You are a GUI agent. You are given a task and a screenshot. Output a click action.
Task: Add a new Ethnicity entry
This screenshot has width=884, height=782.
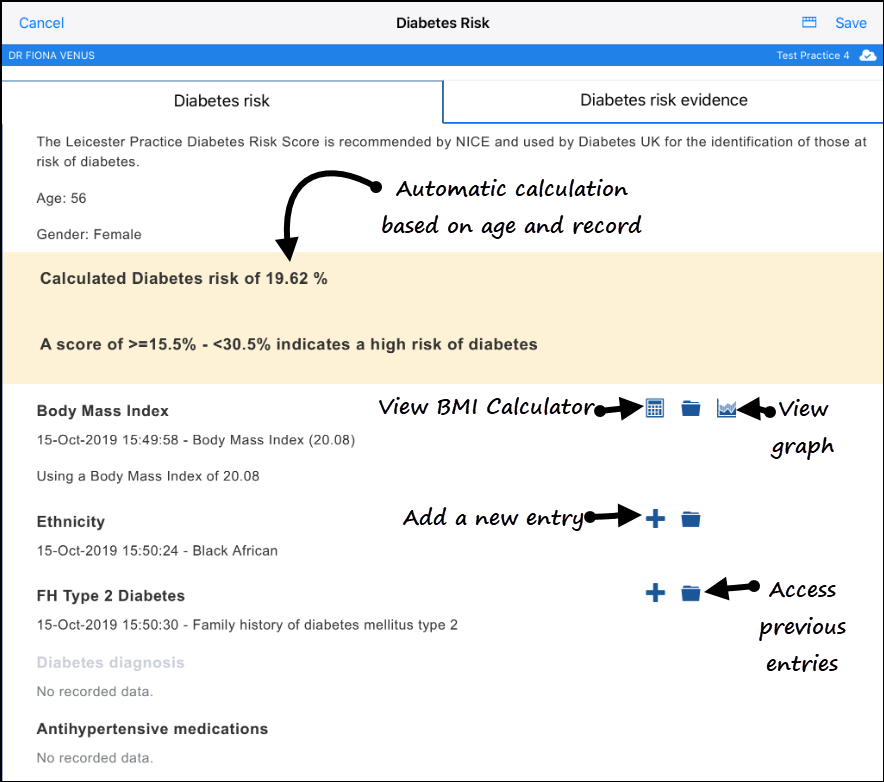coord(655,518)
